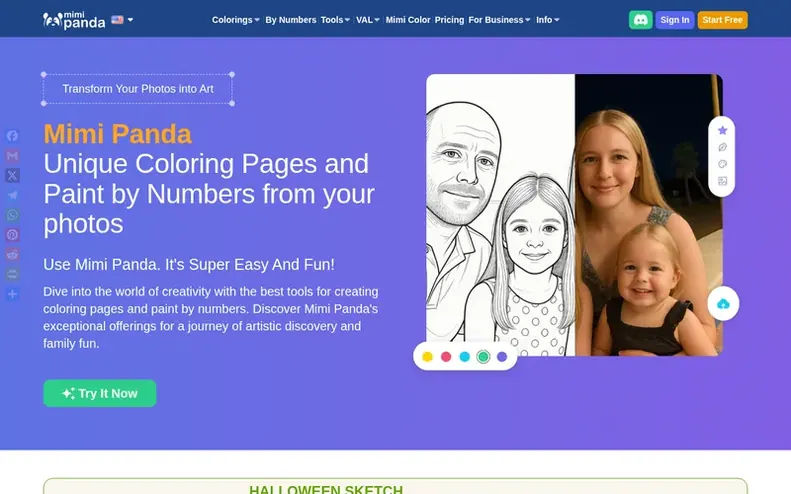Click Transform Your Photos into Art box
Screen dimensions: 791x494
click(x=138, y=89)
